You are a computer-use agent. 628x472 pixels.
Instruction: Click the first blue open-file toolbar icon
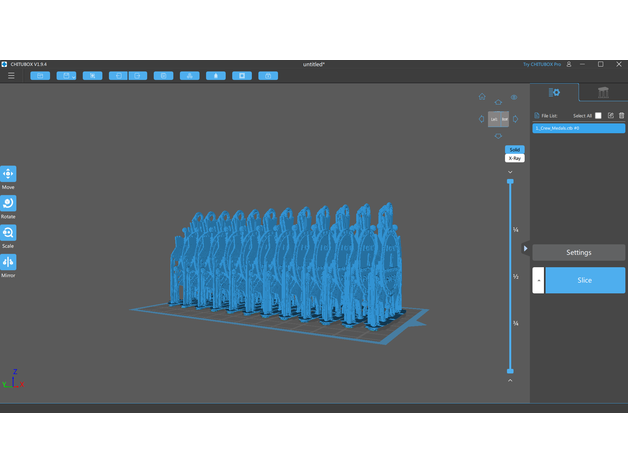40,75
